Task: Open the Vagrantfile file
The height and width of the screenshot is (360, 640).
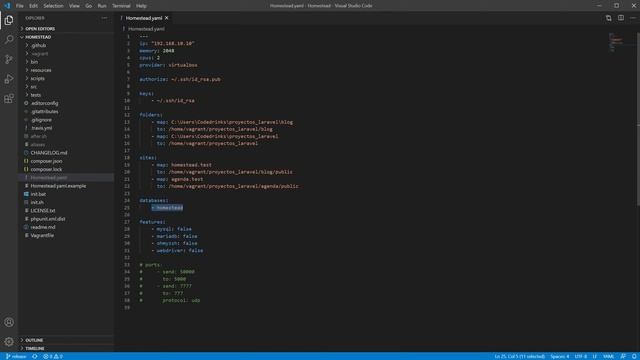Action: pyautogui.click(x=42, y=236)
